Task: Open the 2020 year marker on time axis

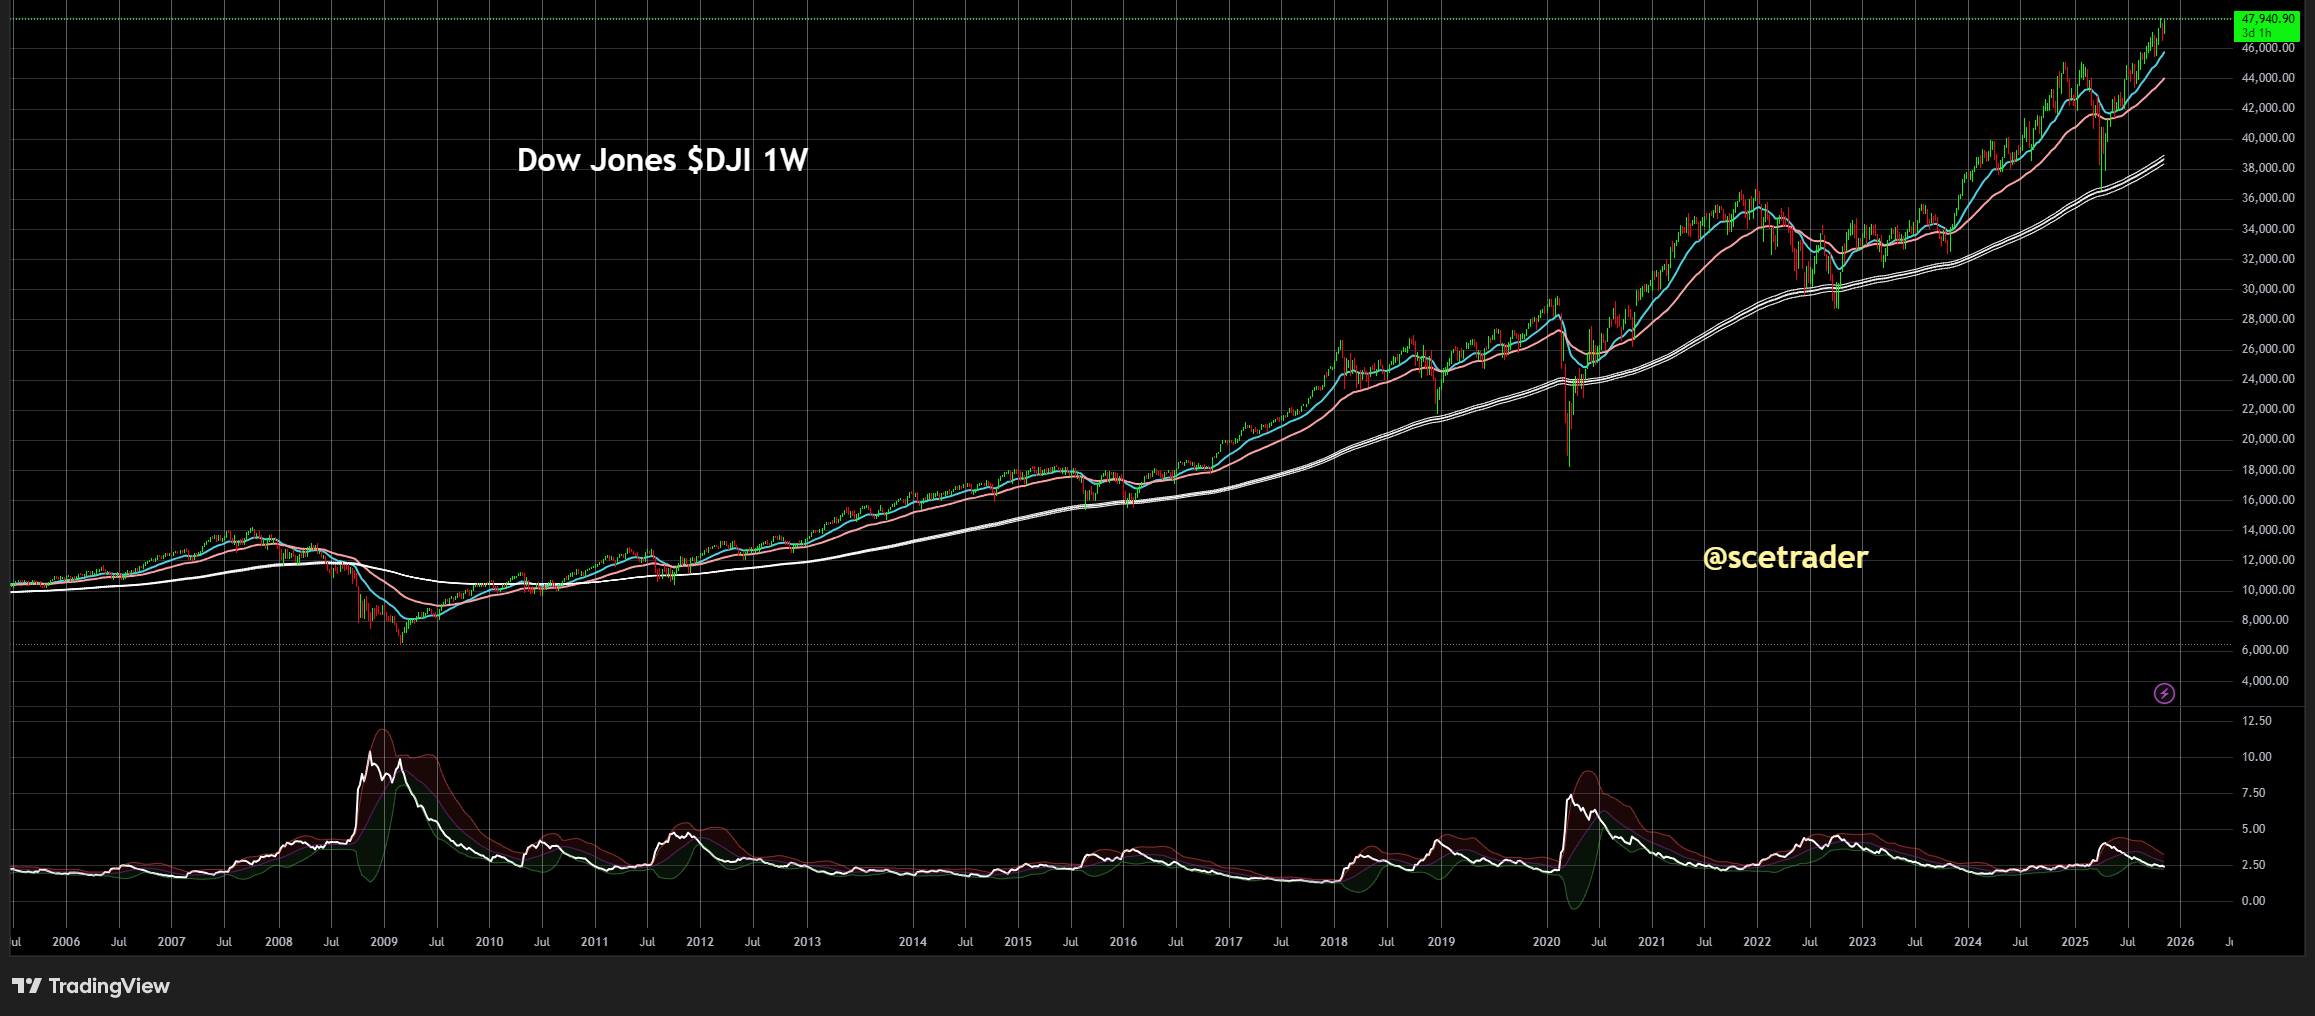Action: click(x=1545, y=941)
